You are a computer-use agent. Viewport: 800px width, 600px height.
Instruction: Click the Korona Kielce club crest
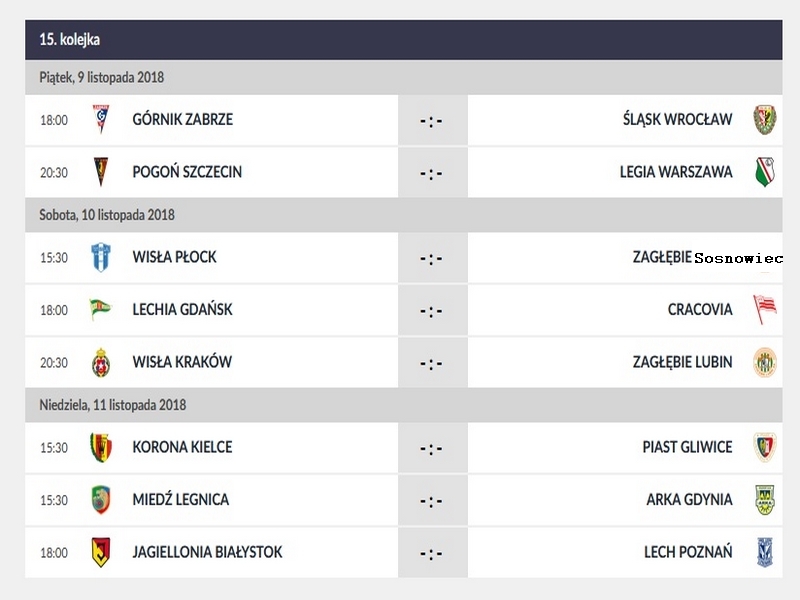tap(101, 447)
